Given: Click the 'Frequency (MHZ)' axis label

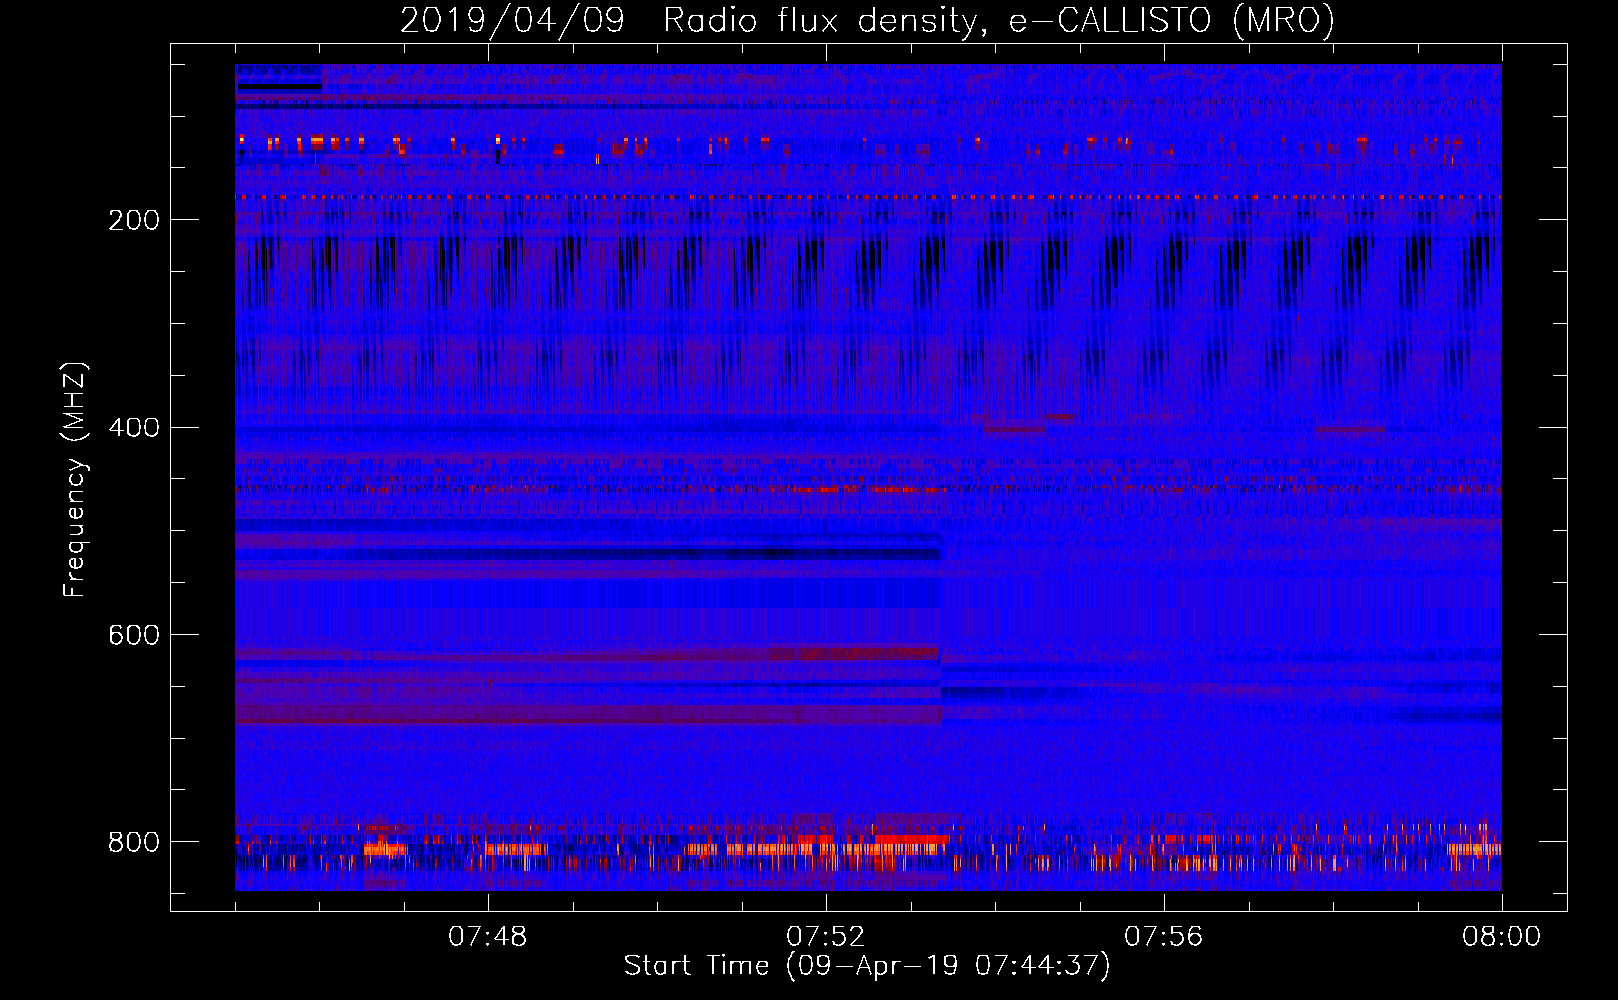Looking at the screenshot, I should coord(75,480).
